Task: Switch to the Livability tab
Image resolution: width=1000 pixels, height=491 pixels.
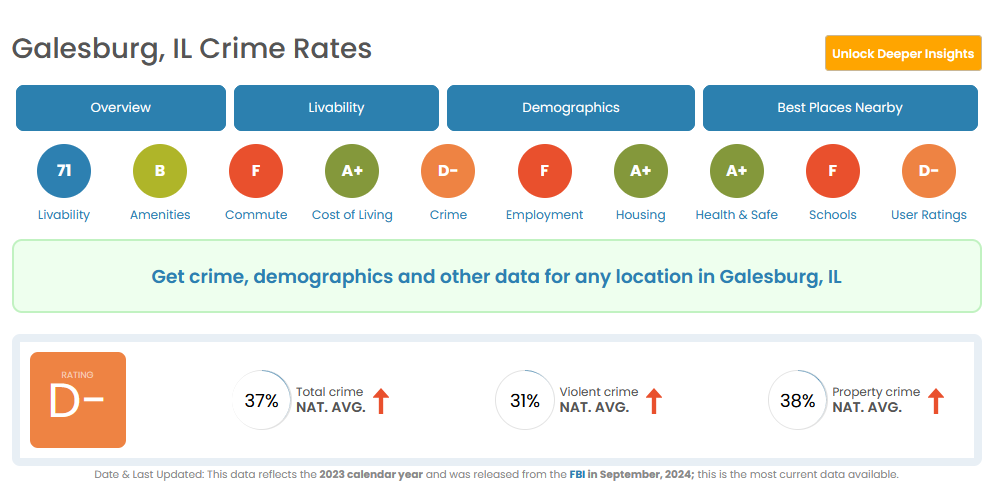Action: coord(336,108)
